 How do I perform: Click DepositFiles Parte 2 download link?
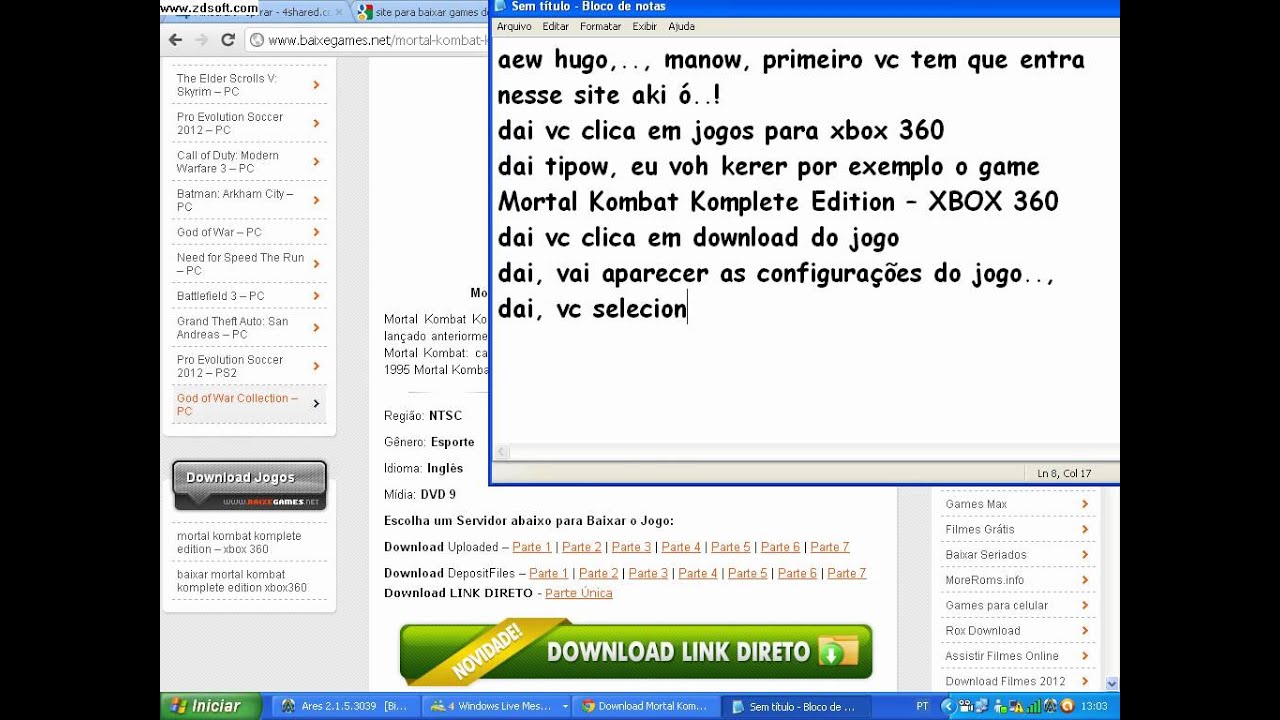click(x=598, y=573)
